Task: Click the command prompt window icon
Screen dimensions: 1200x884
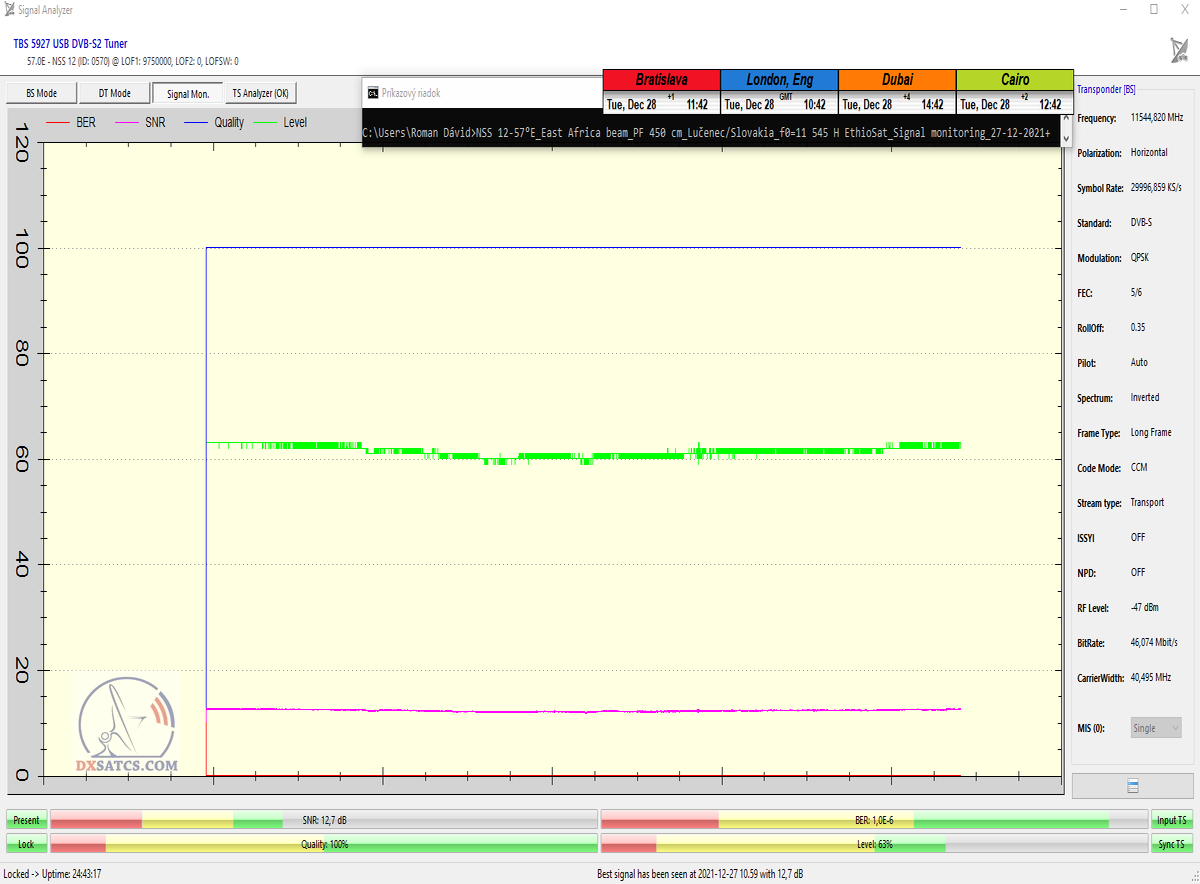Action: [x=372, y=93]
